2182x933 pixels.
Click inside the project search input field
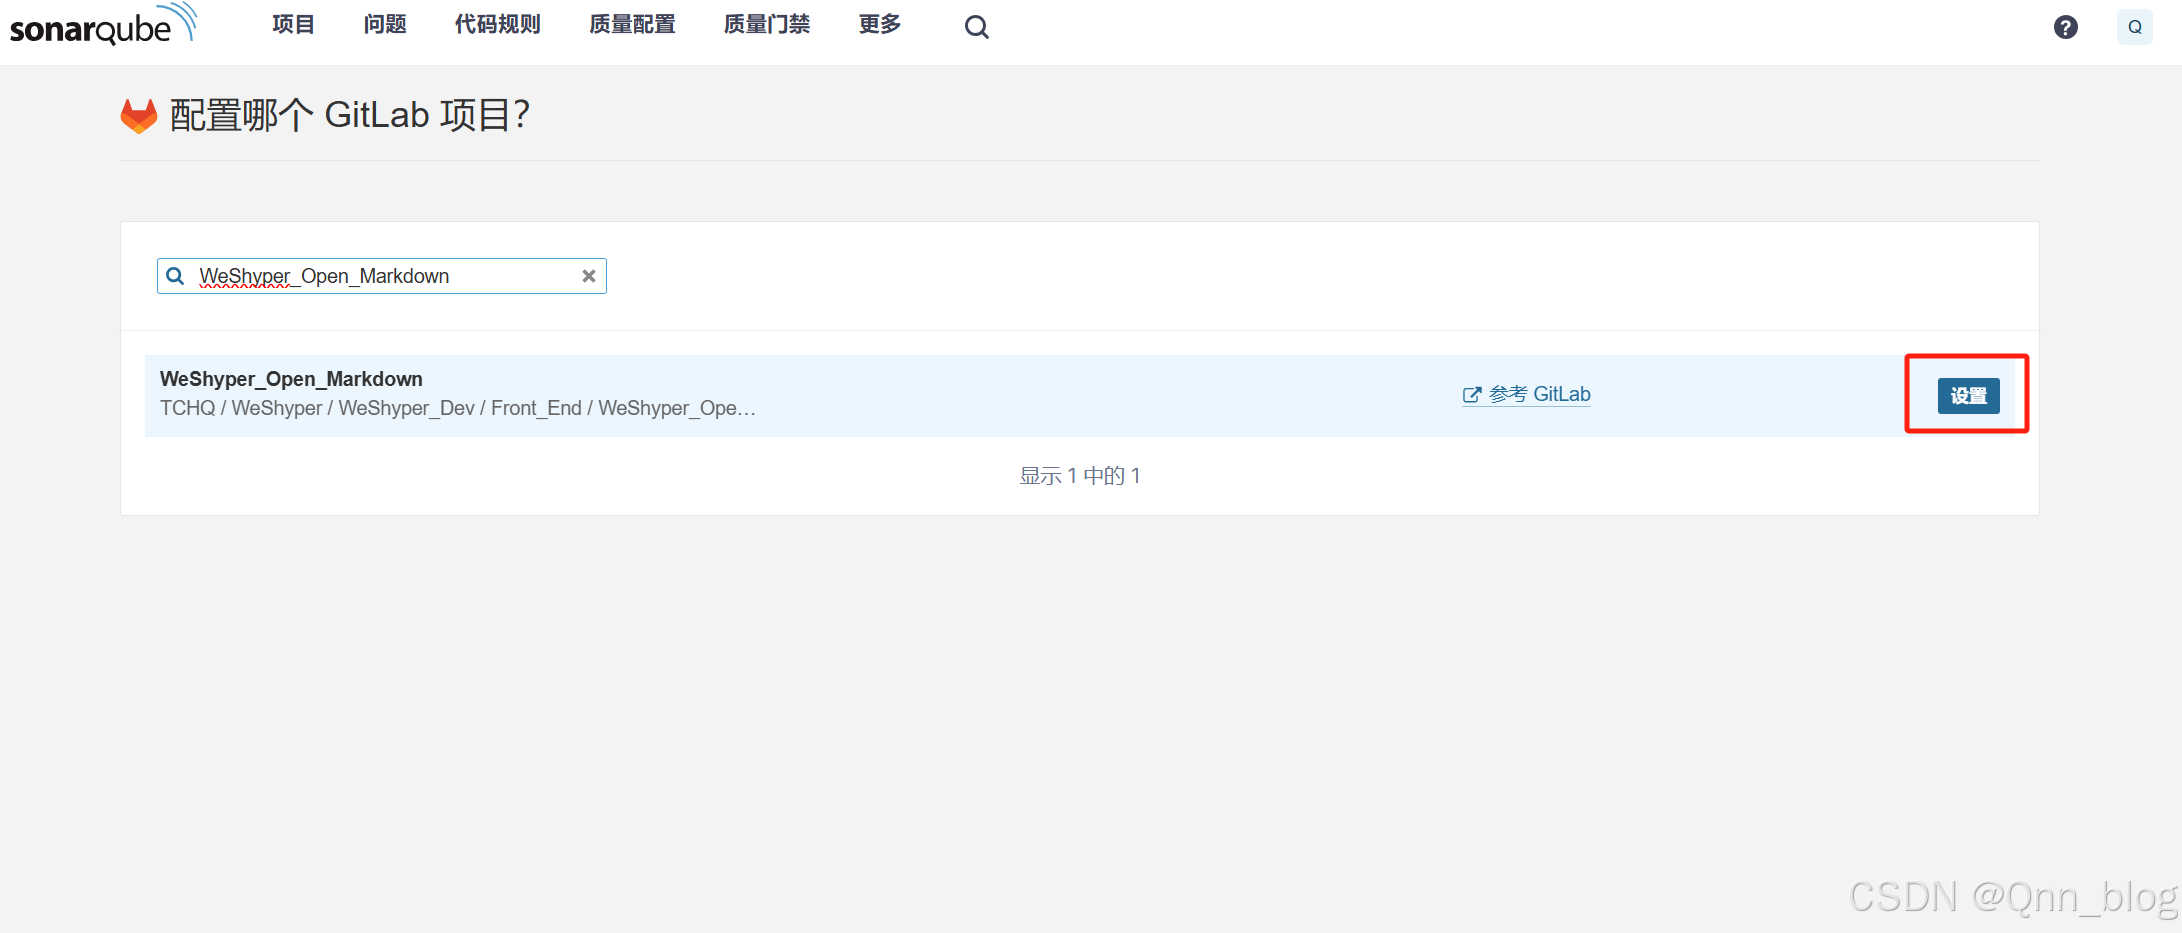click(380, 276)
